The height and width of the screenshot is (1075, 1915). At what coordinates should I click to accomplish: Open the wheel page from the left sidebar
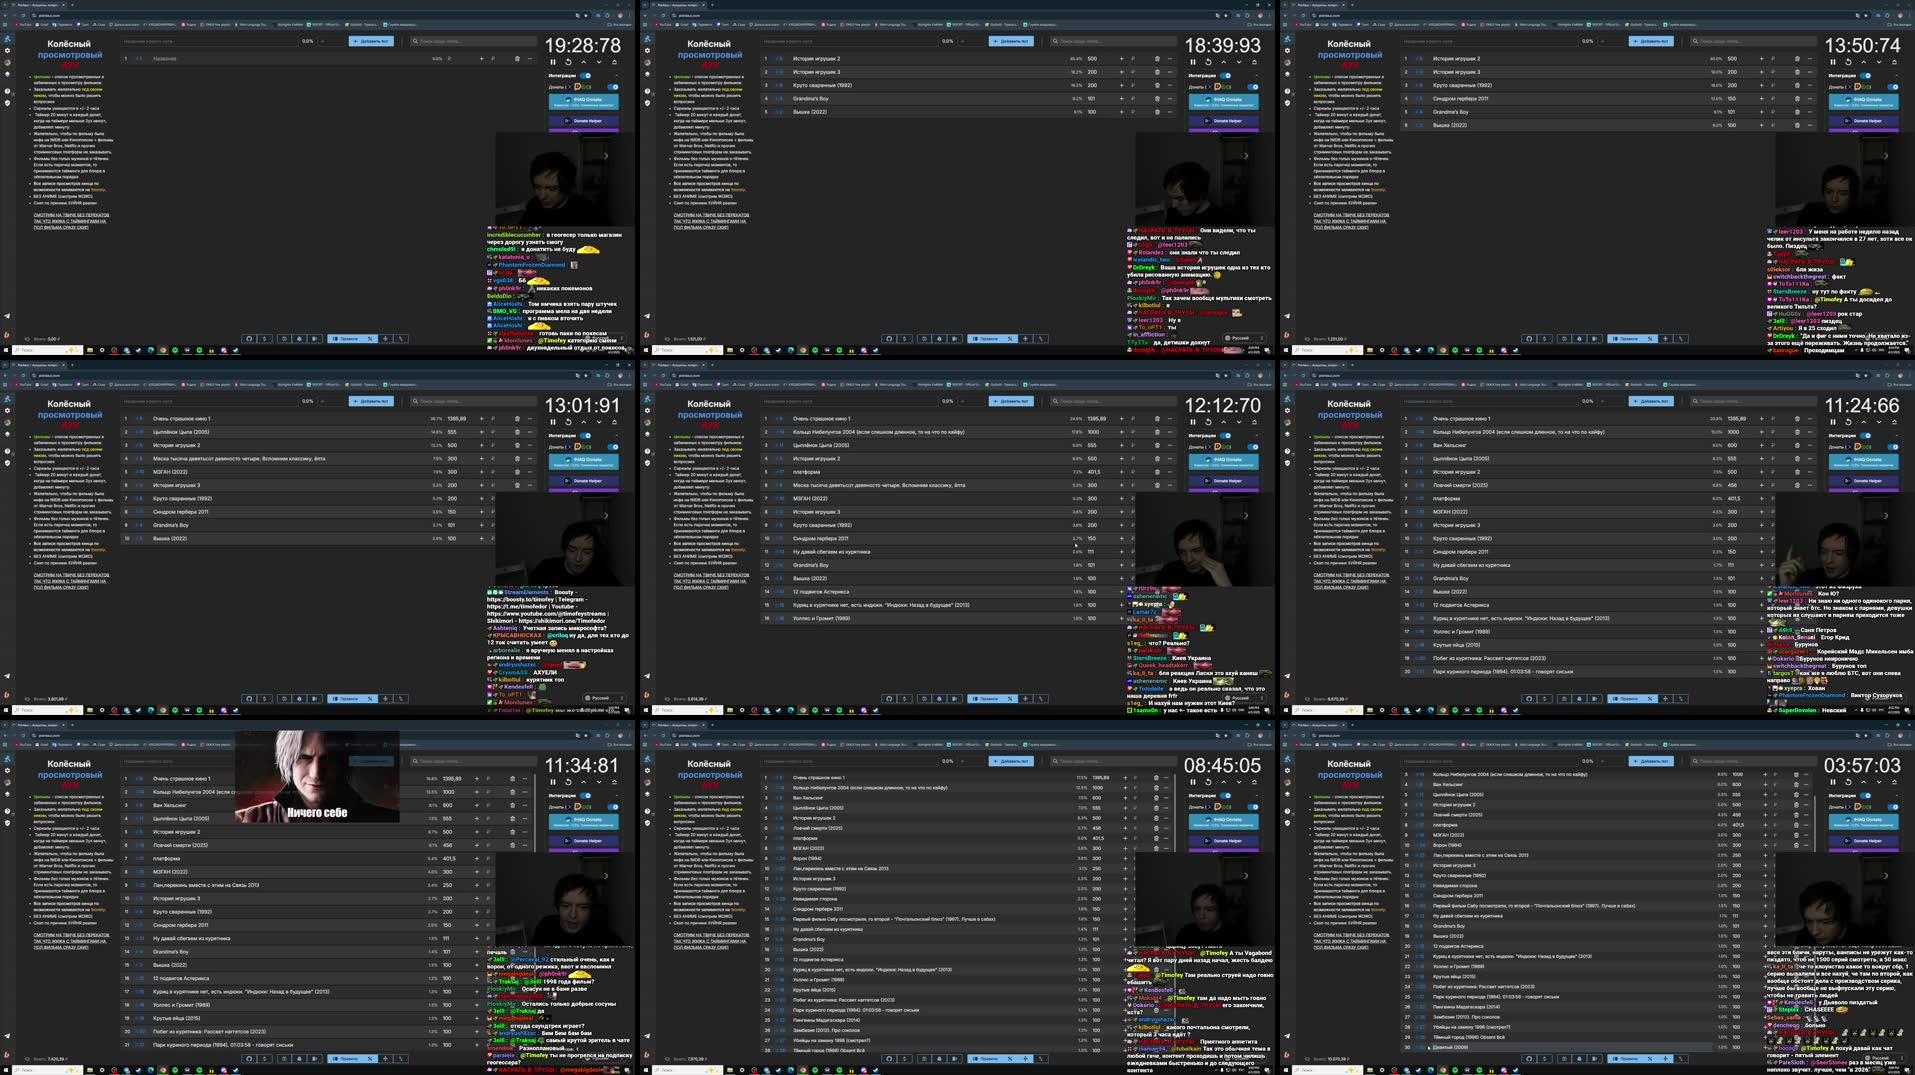pyautogui.click(x=7, y=62)
